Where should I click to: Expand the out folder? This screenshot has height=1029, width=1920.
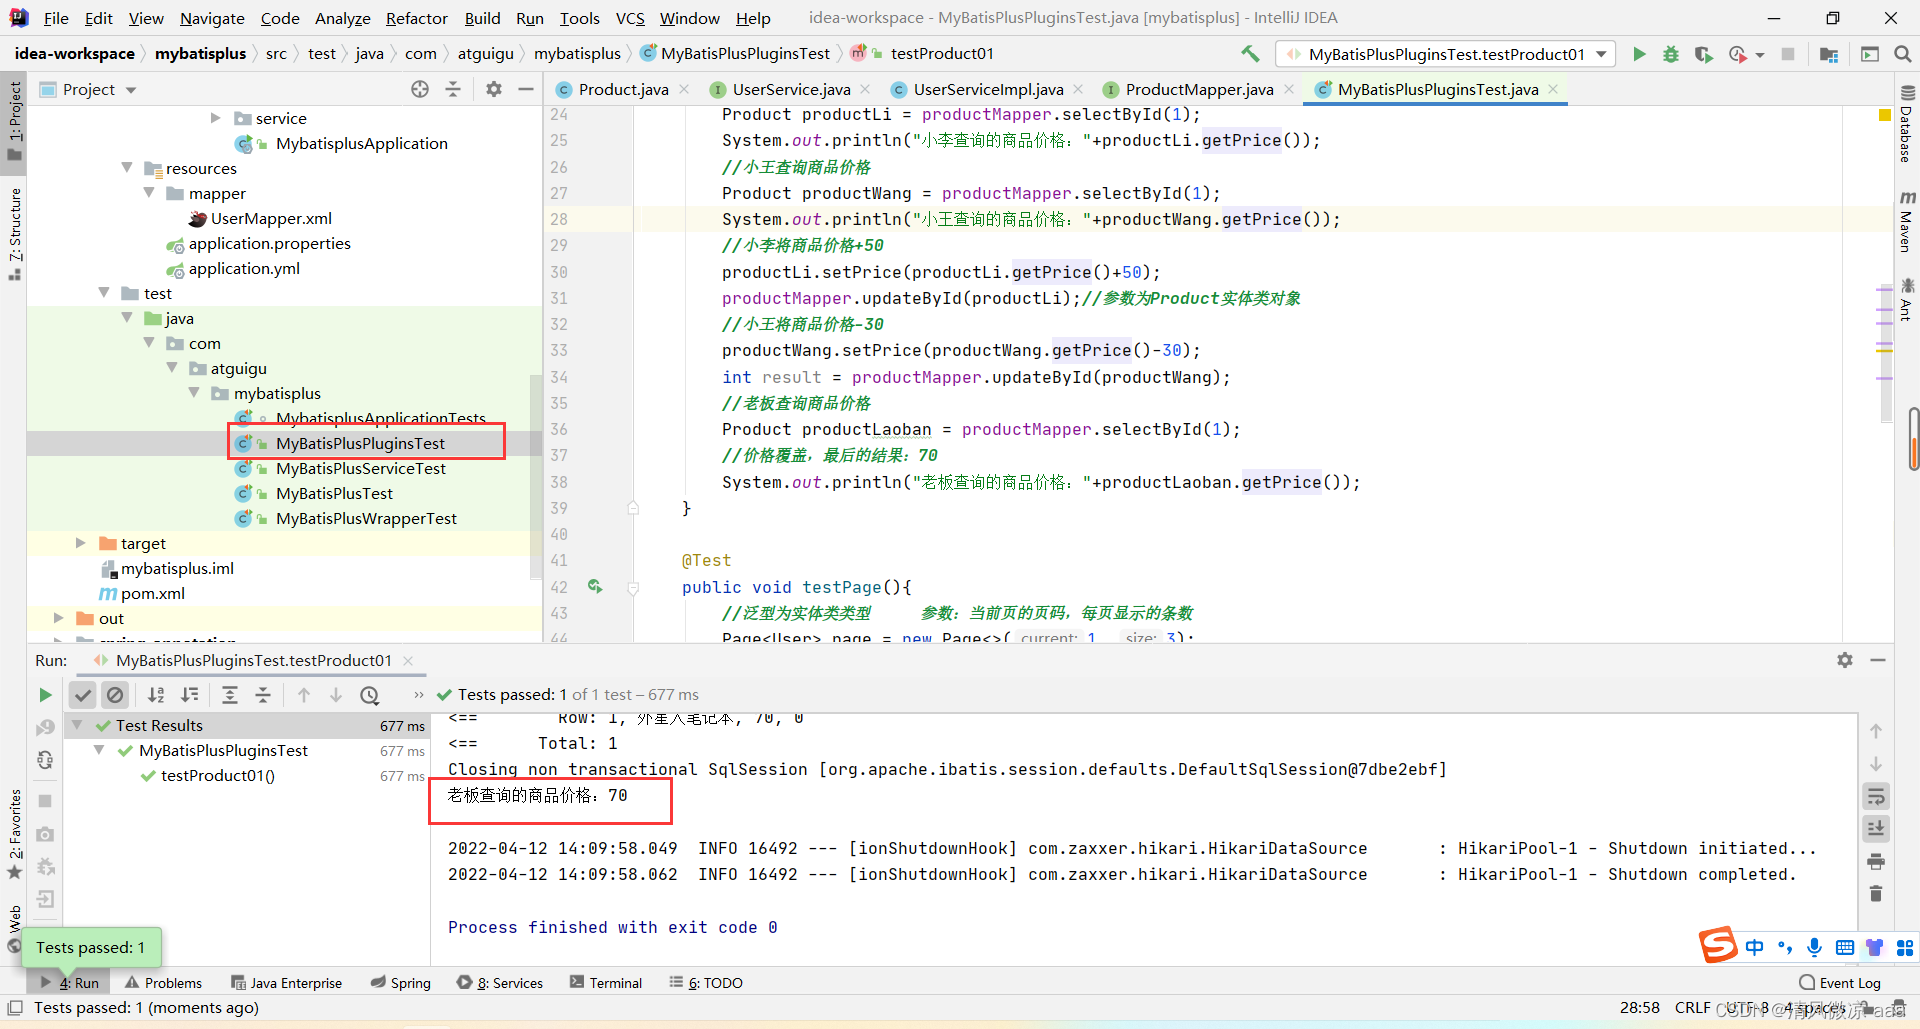58,618
